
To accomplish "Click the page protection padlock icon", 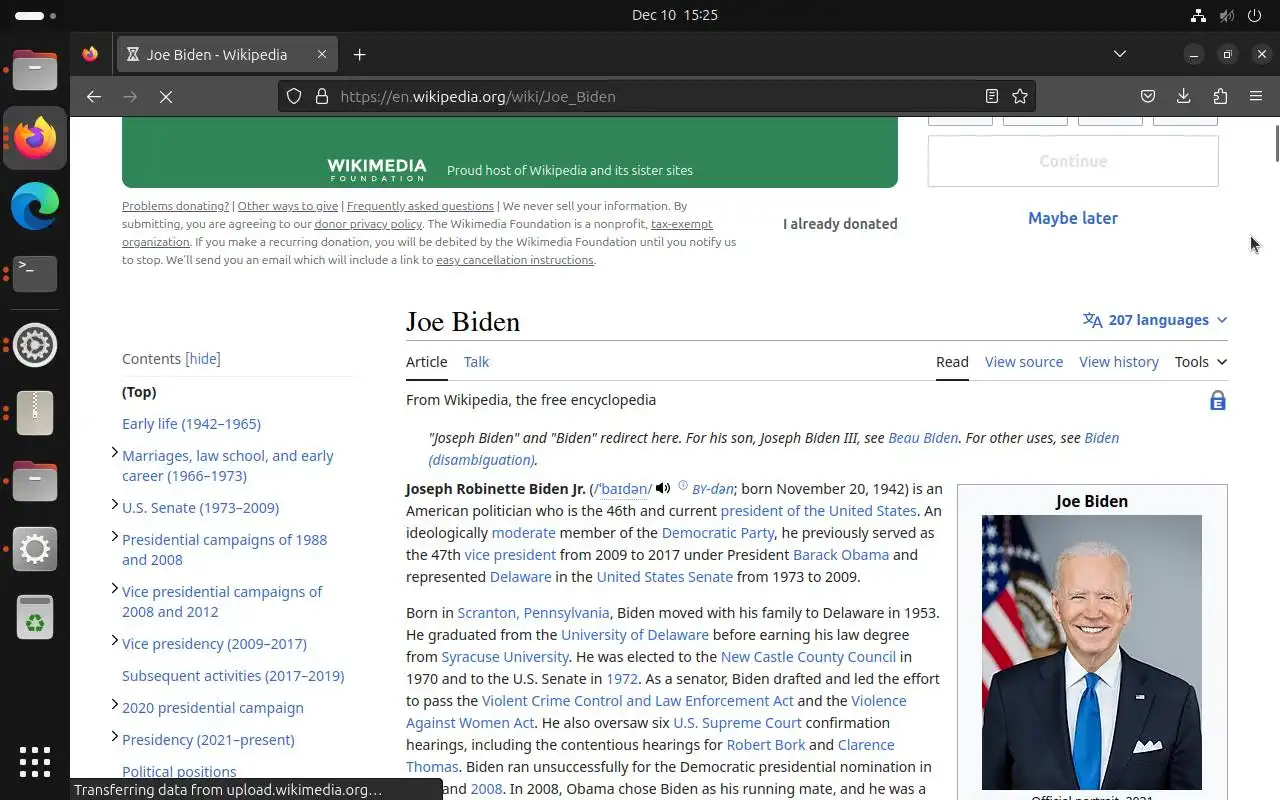I will (x=1217, y=400).
